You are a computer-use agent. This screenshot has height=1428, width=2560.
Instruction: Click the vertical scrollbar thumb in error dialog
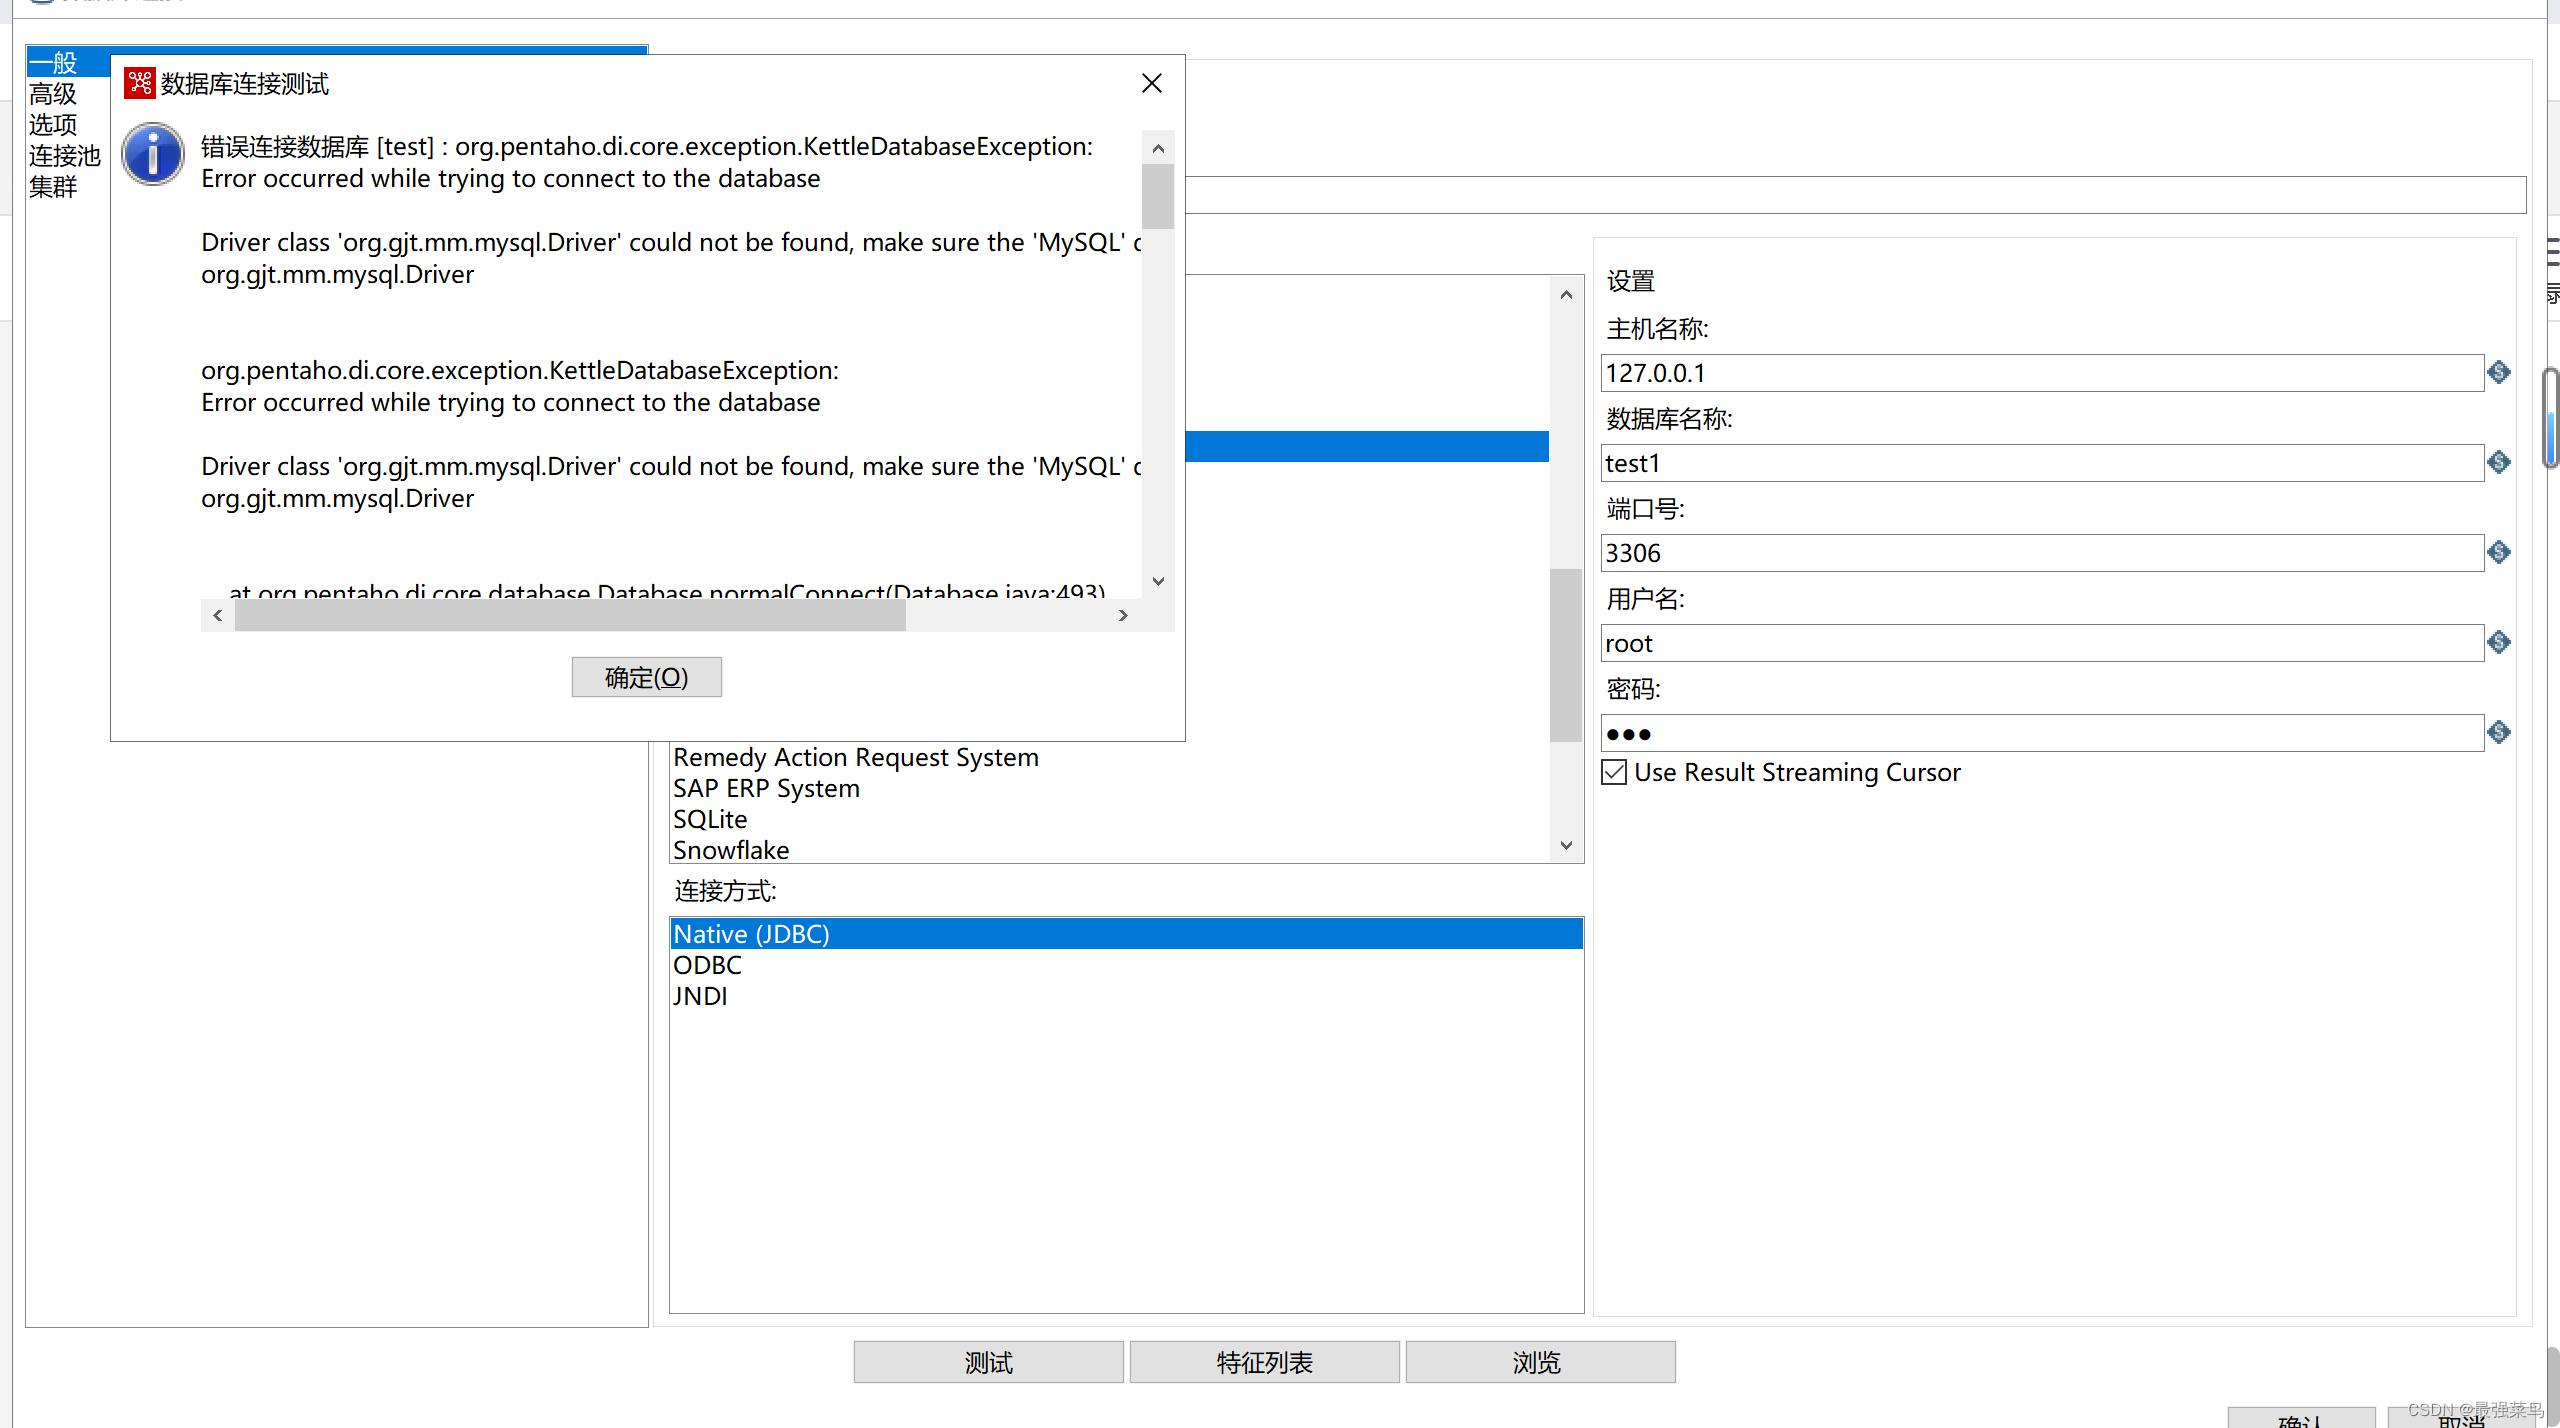click(1158, 196)
